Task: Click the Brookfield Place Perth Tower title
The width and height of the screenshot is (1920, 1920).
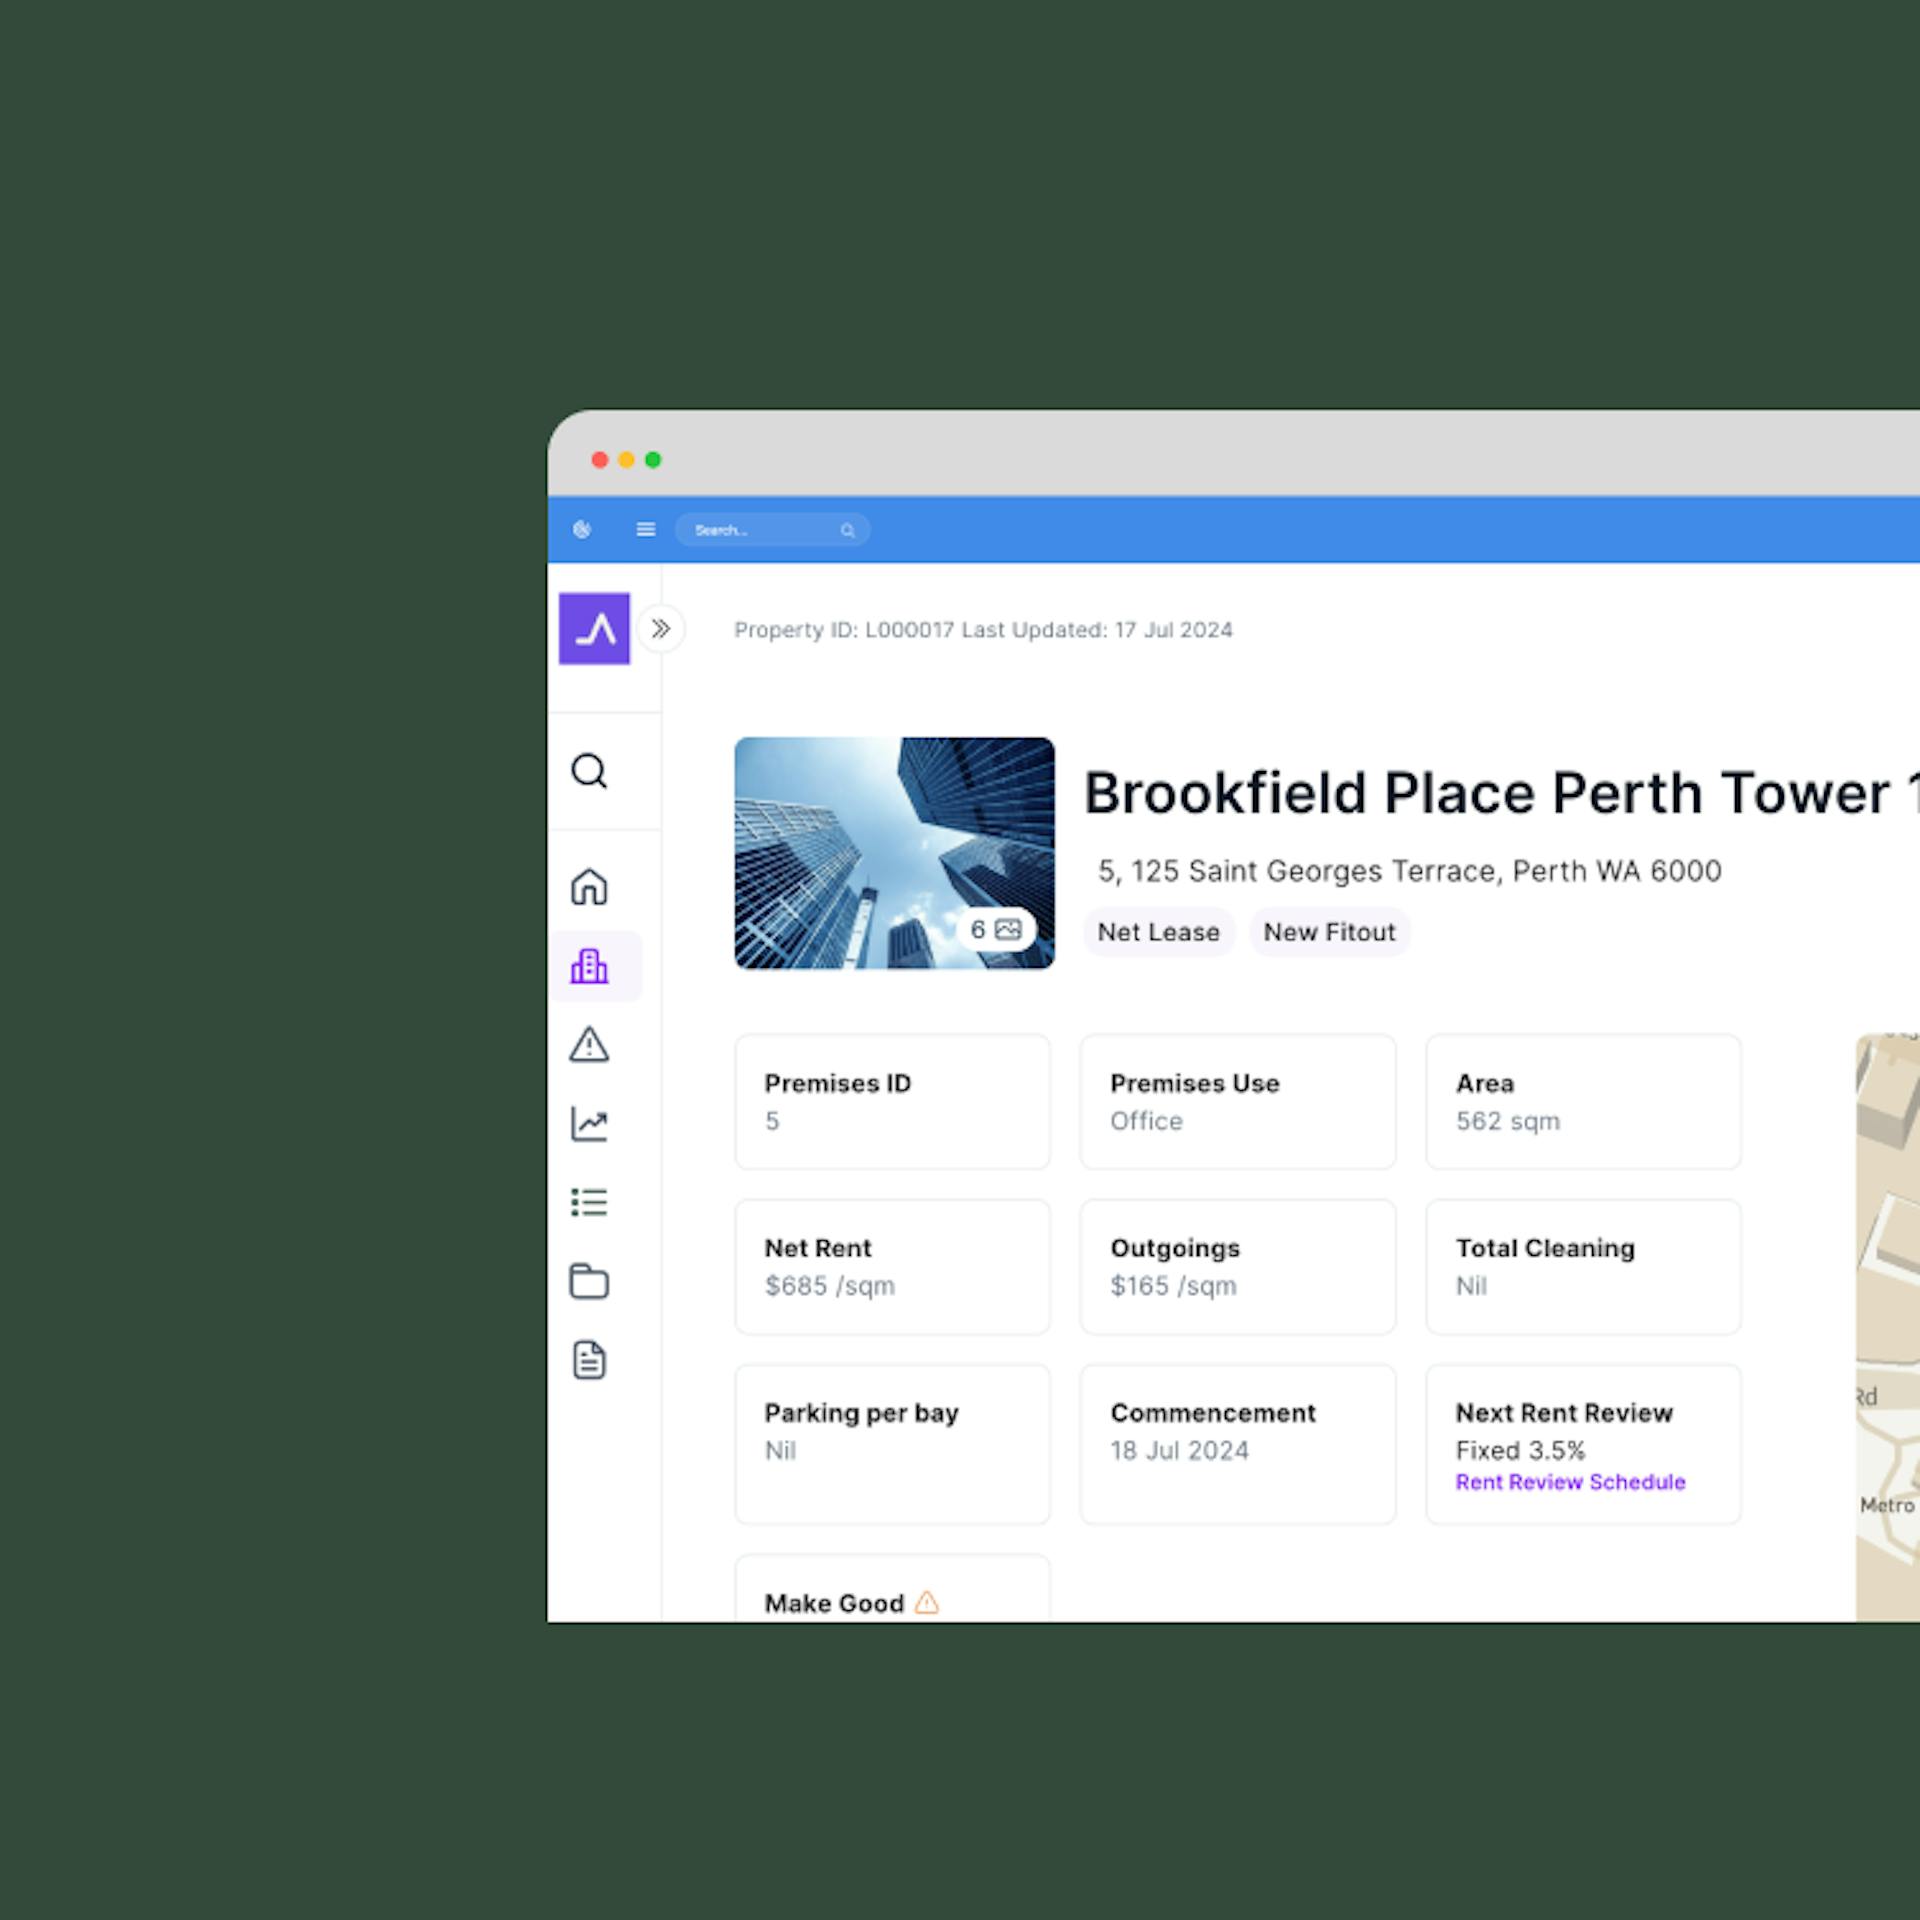Action: (1502, 793)
